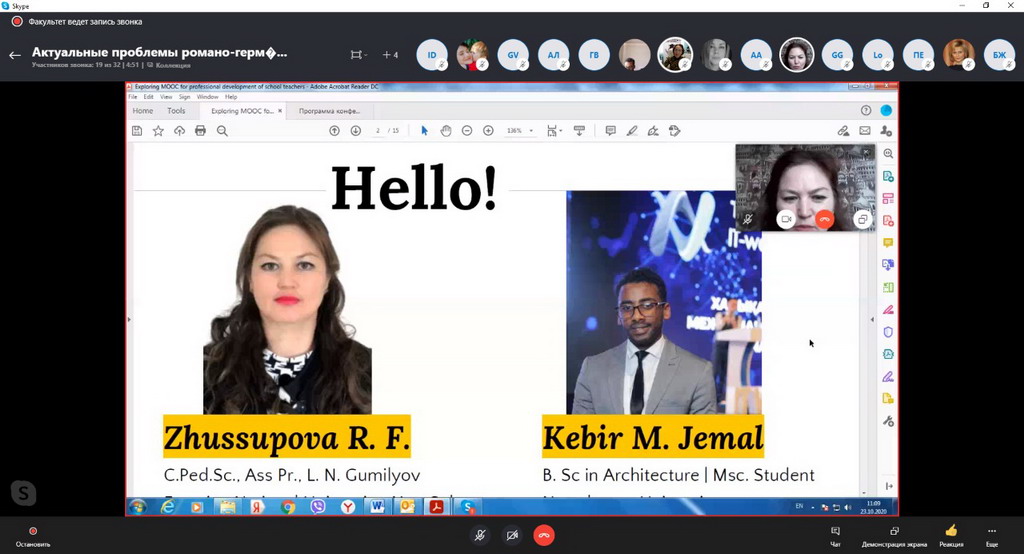This screenshot has width=1024, height=554.
Task: Click the Print icon in Acrobat toolbar
Action: point(200,131)
